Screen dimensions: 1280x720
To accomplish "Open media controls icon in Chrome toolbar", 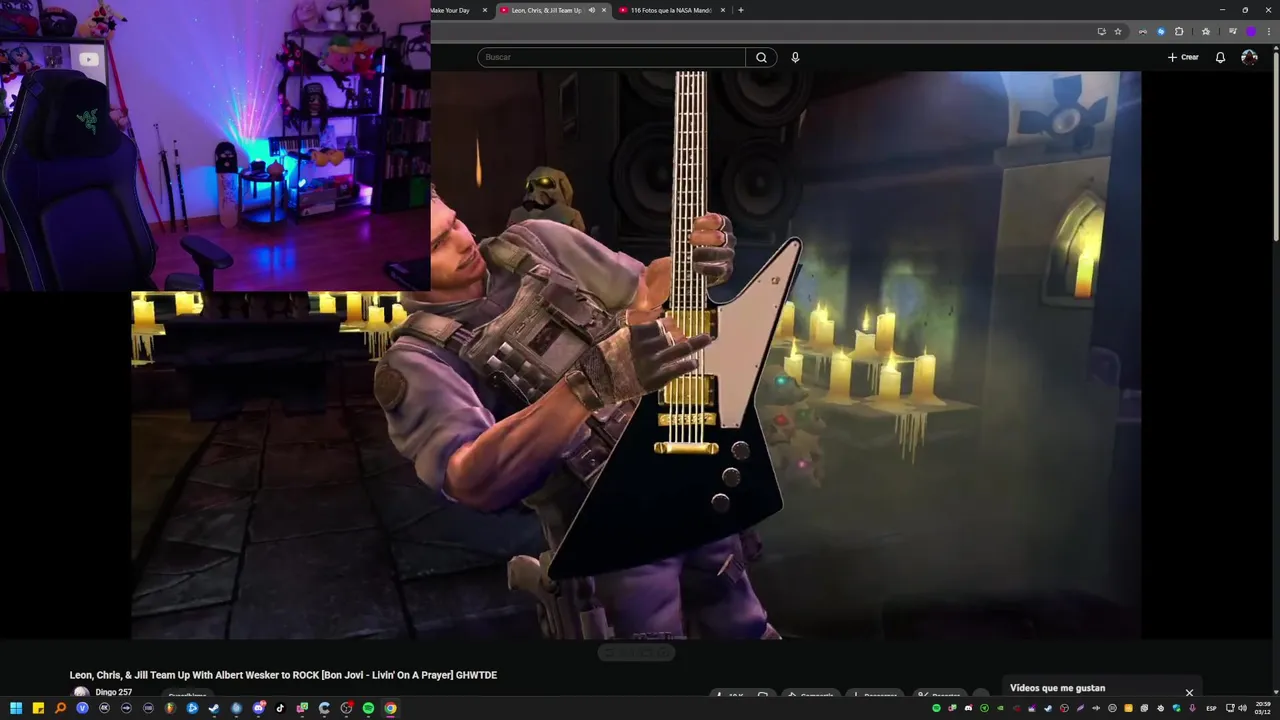I will coord(1233,31).
